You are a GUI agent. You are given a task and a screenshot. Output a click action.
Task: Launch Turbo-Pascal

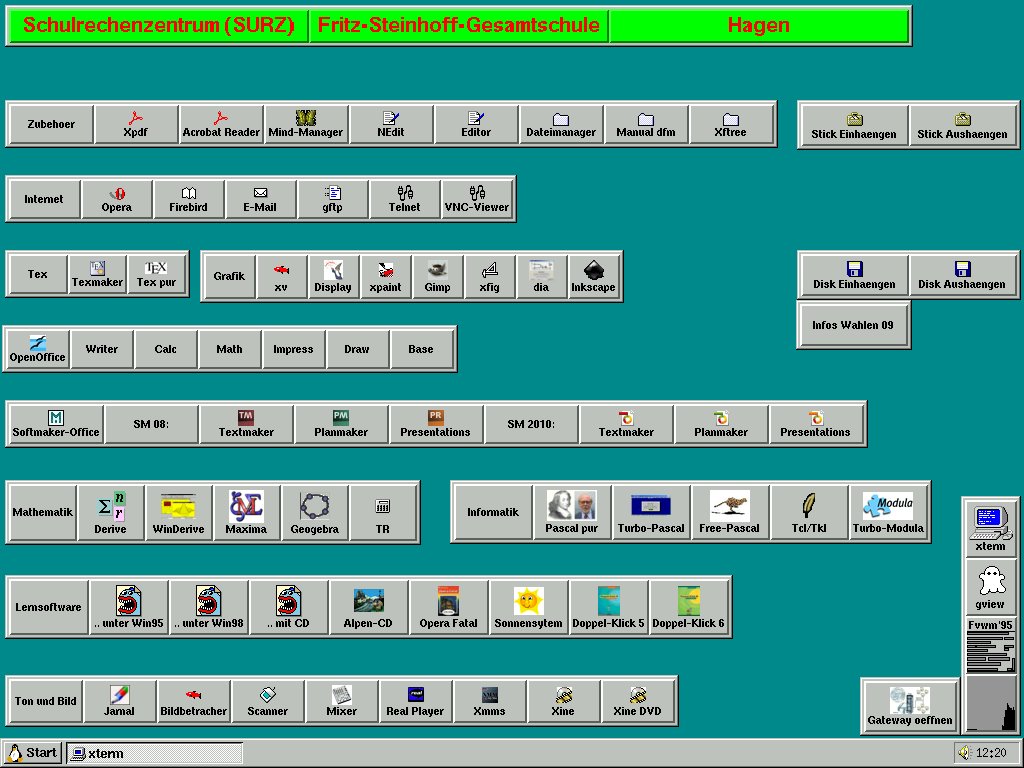(x=650, y=512)
